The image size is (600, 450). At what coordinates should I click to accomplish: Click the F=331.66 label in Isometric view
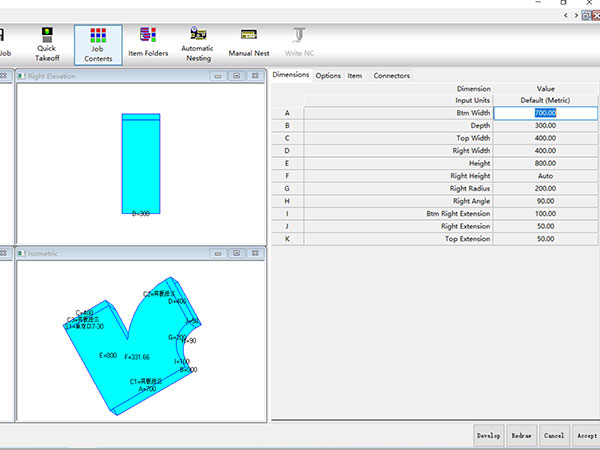click(x=137, y=357)
